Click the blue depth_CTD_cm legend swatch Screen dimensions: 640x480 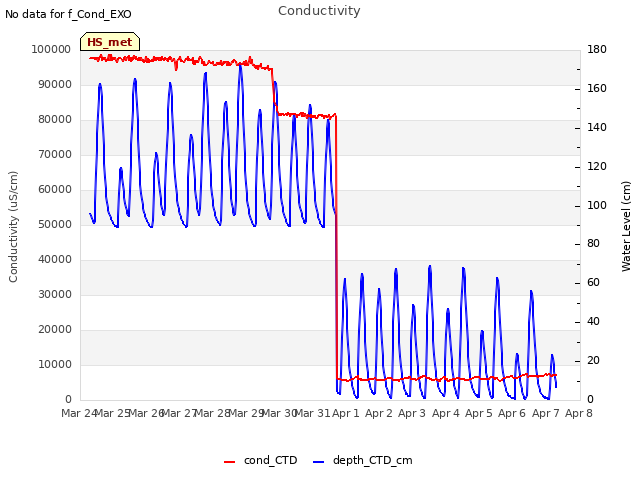tap(318, 462)
